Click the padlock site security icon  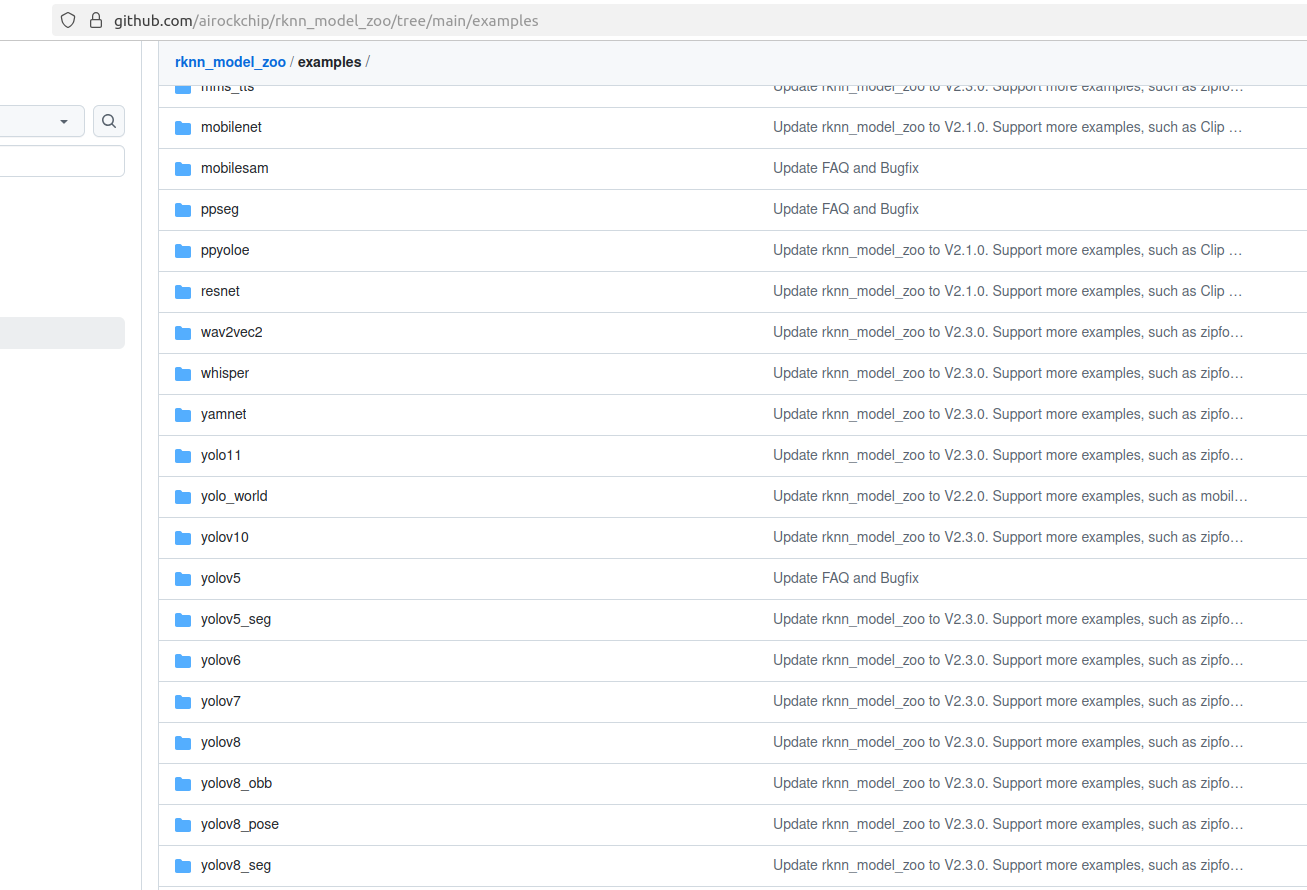(96, 20)
